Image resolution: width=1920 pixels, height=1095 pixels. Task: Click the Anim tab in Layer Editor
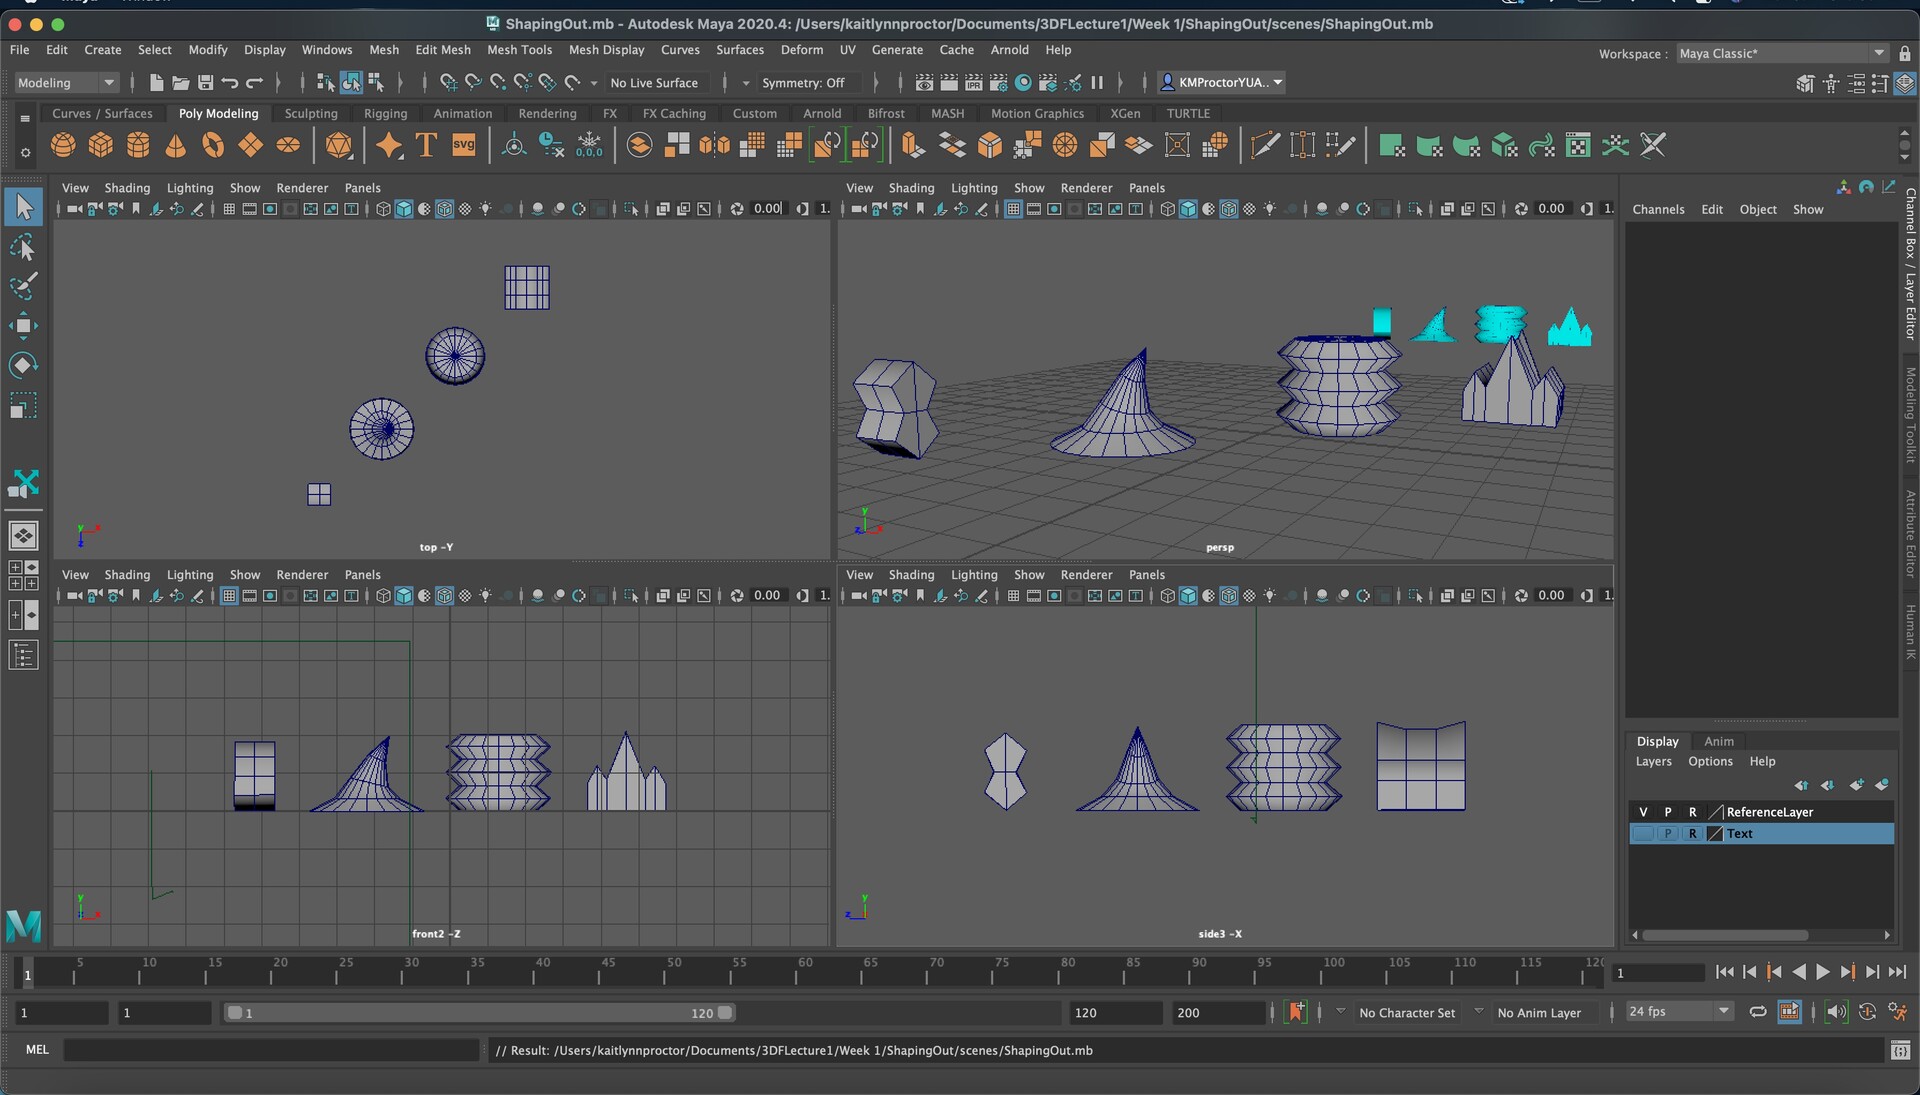click(x=1718, y=741)
